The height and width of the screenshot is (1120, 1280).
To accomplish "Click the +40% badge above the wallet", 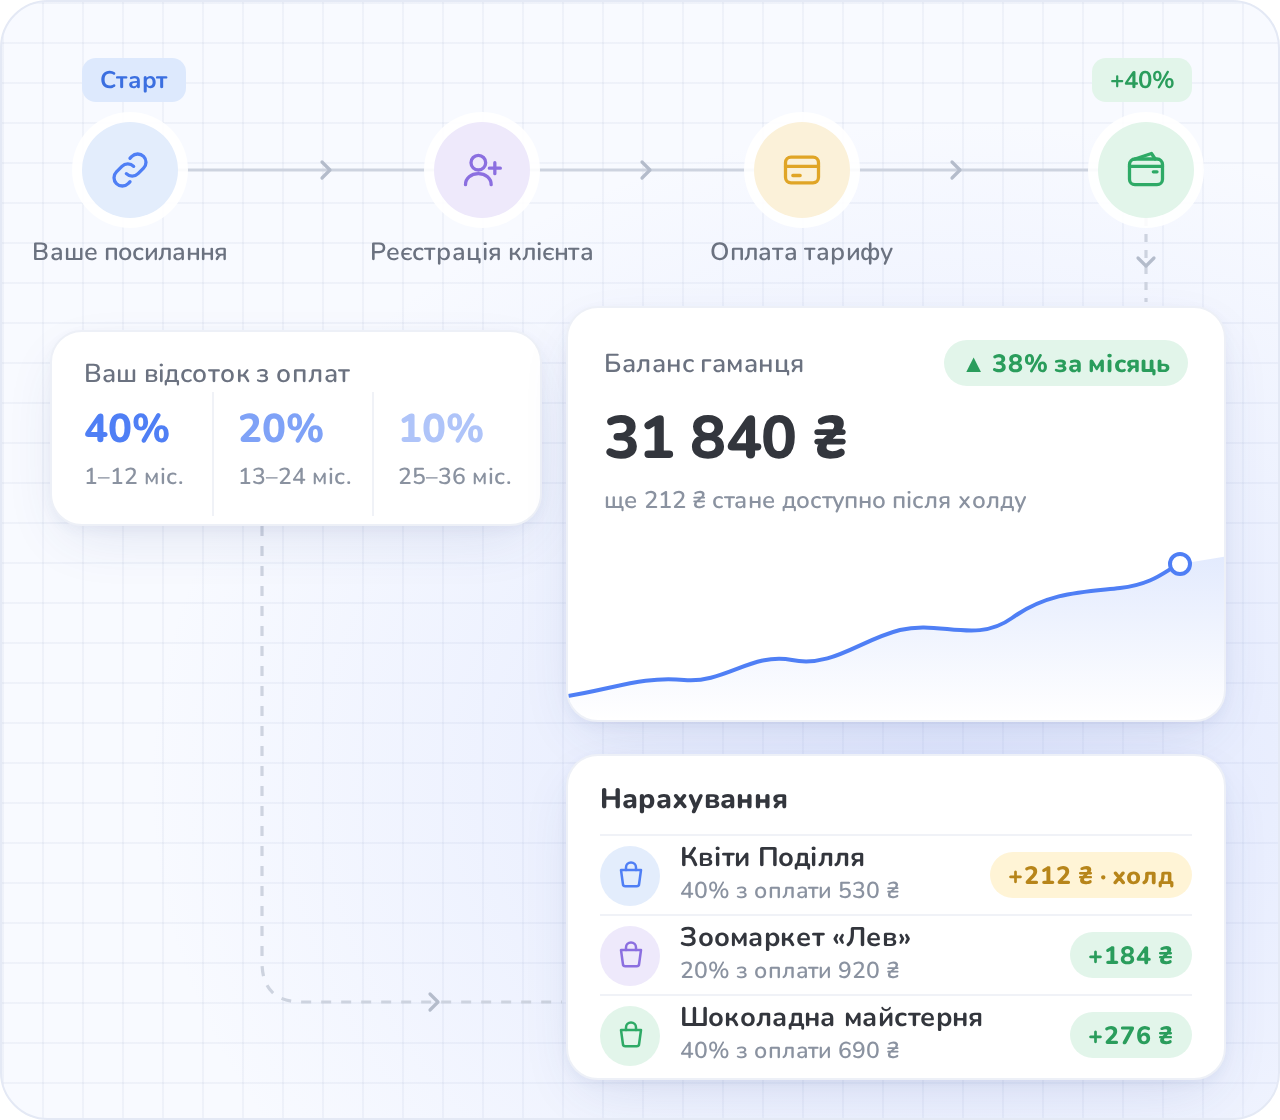I will click(x=1142, y=80).
